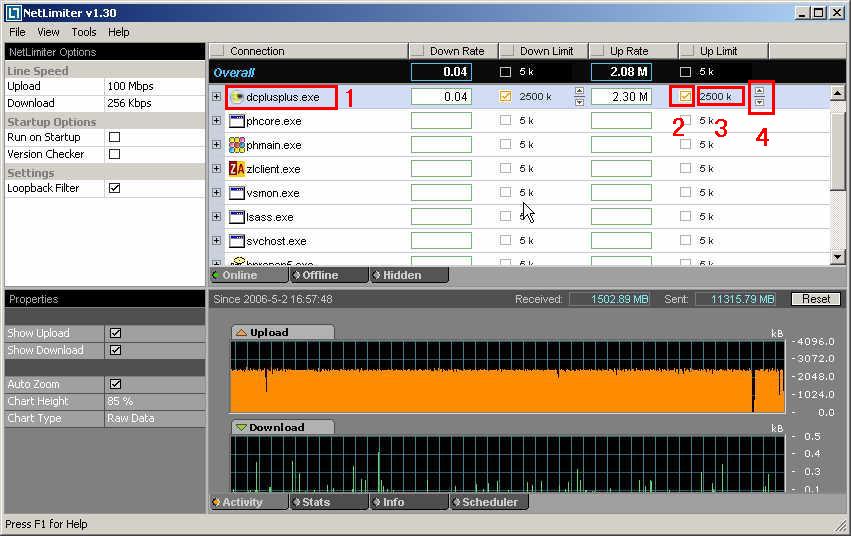Click the Up Rate column header

633,51
